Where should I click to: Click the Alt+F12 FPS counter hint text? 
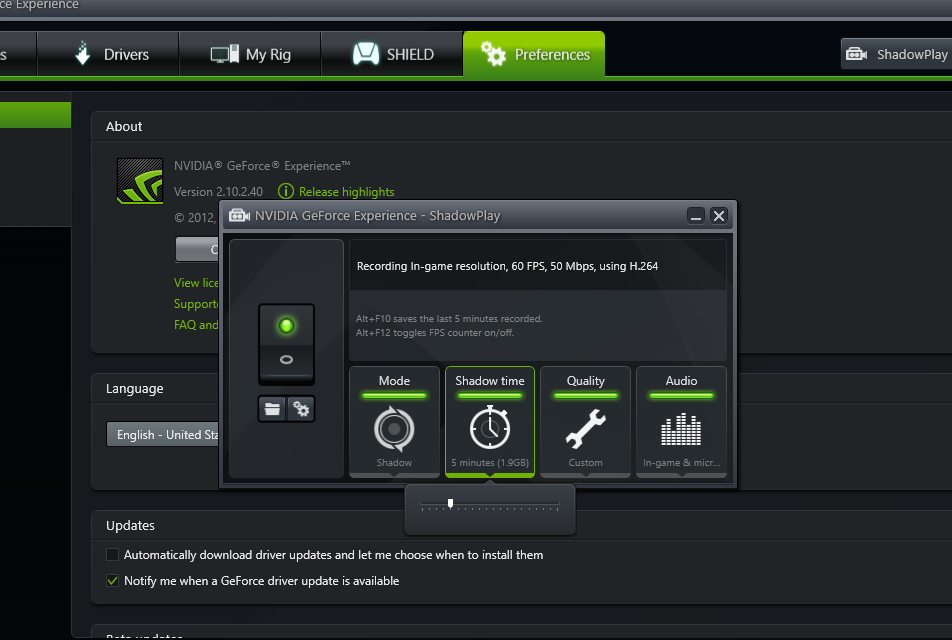point(435,333)
